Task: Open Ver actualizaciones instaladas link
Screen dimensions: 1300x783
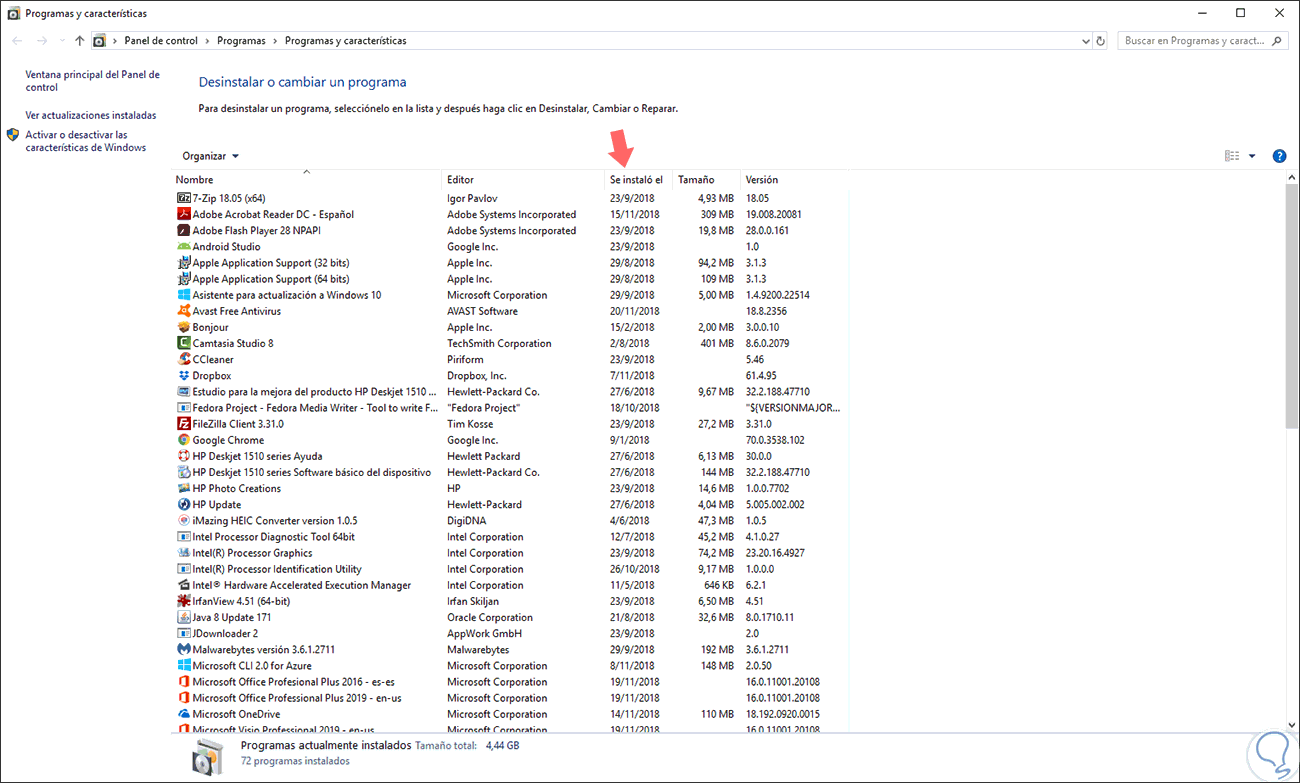Action: (90, 115)
